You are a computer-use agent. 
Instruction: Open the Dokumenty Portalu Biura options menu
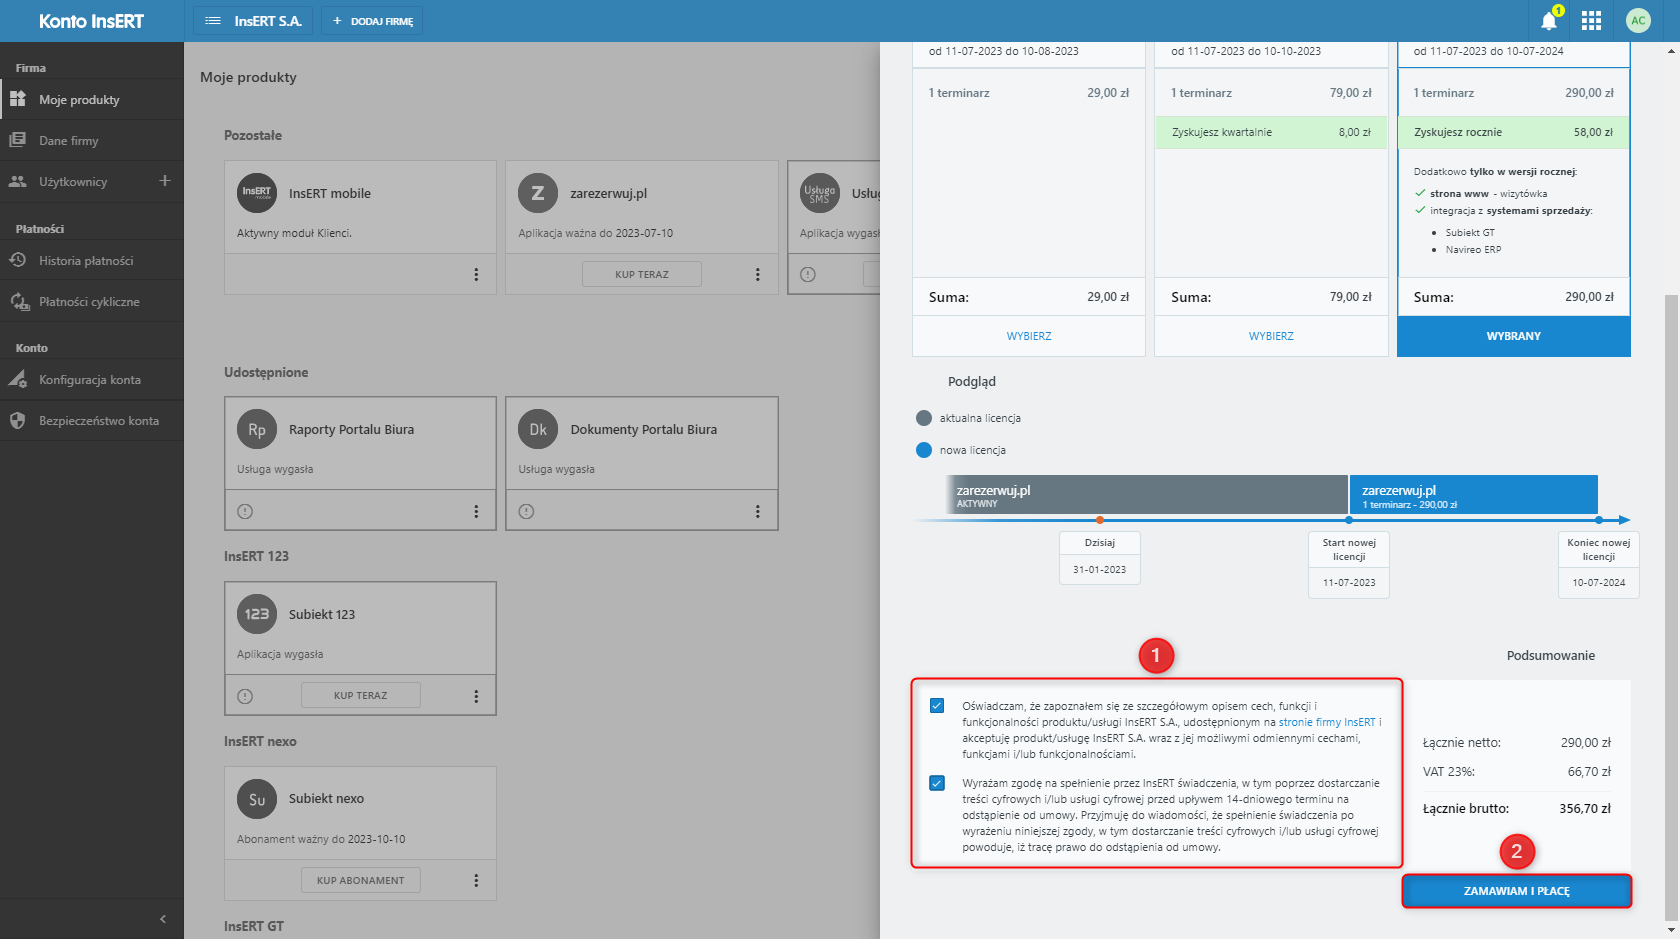coord(758,511)
